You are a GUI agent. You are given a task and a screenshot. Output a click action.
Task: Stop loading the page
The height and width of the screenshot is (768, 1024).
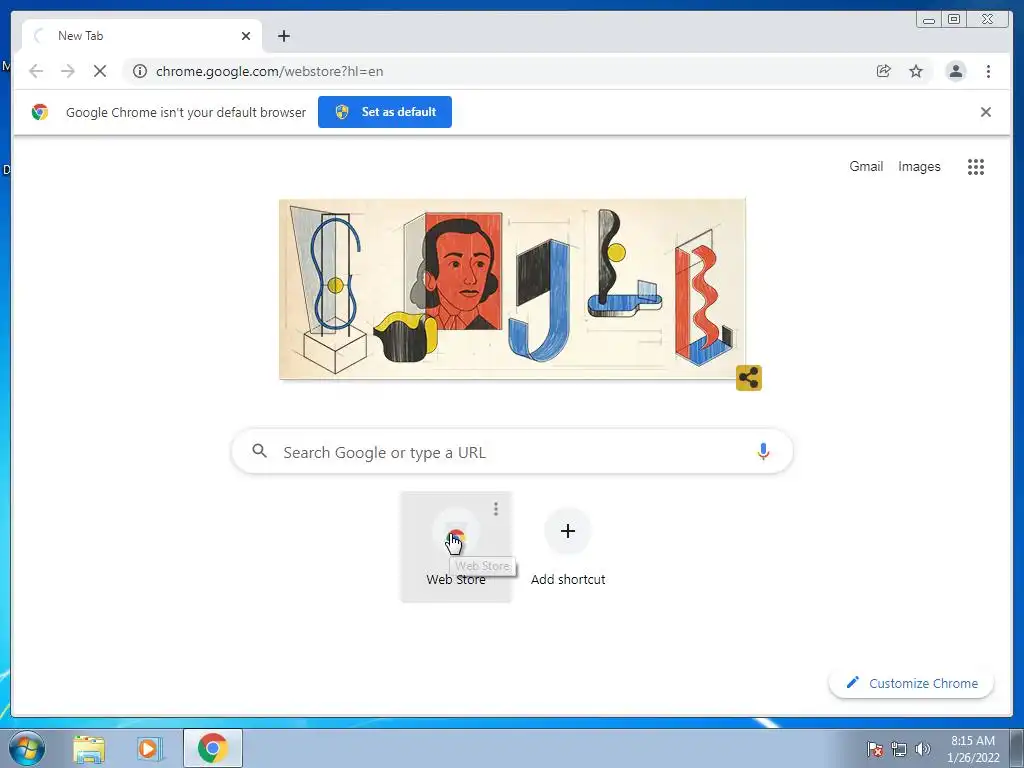point(100,71)
